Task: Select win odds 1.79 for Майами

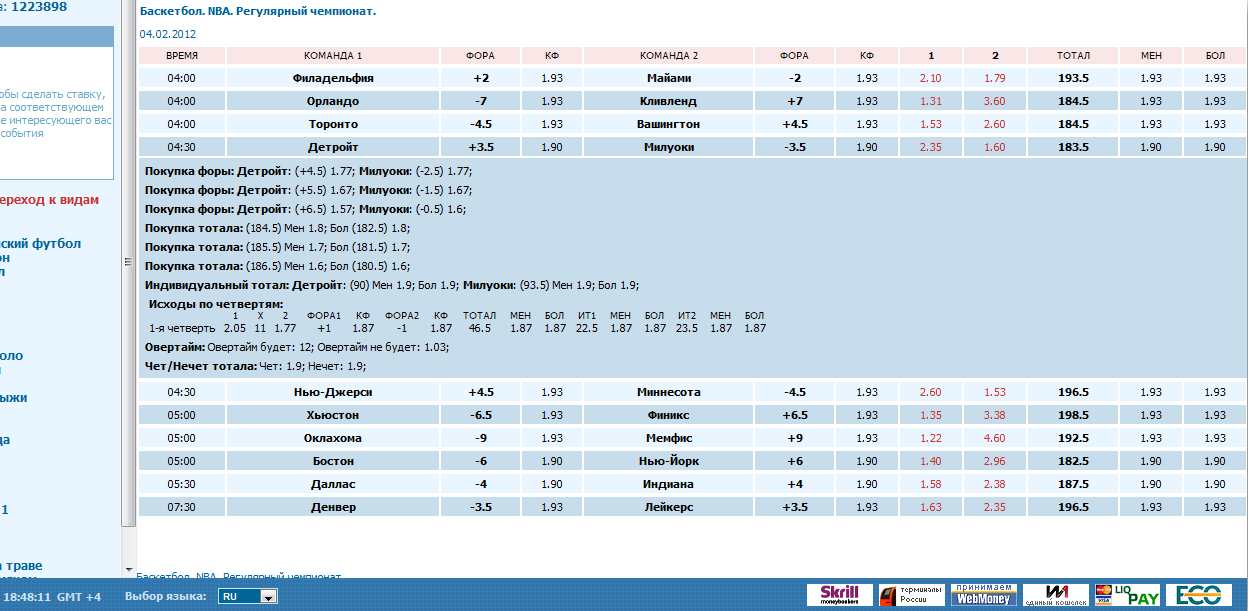Action: pos(995,78)
